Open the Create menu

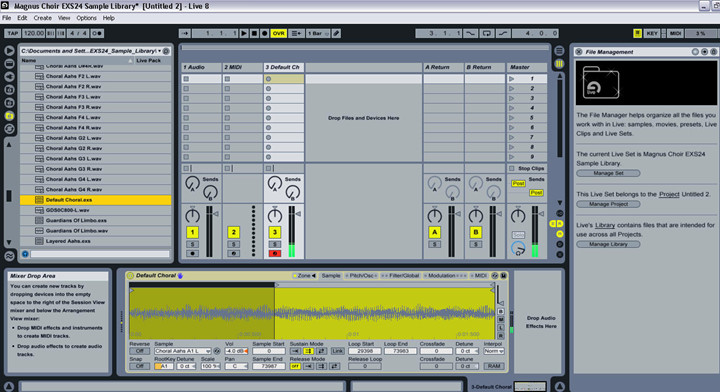(x=42, y=18)
